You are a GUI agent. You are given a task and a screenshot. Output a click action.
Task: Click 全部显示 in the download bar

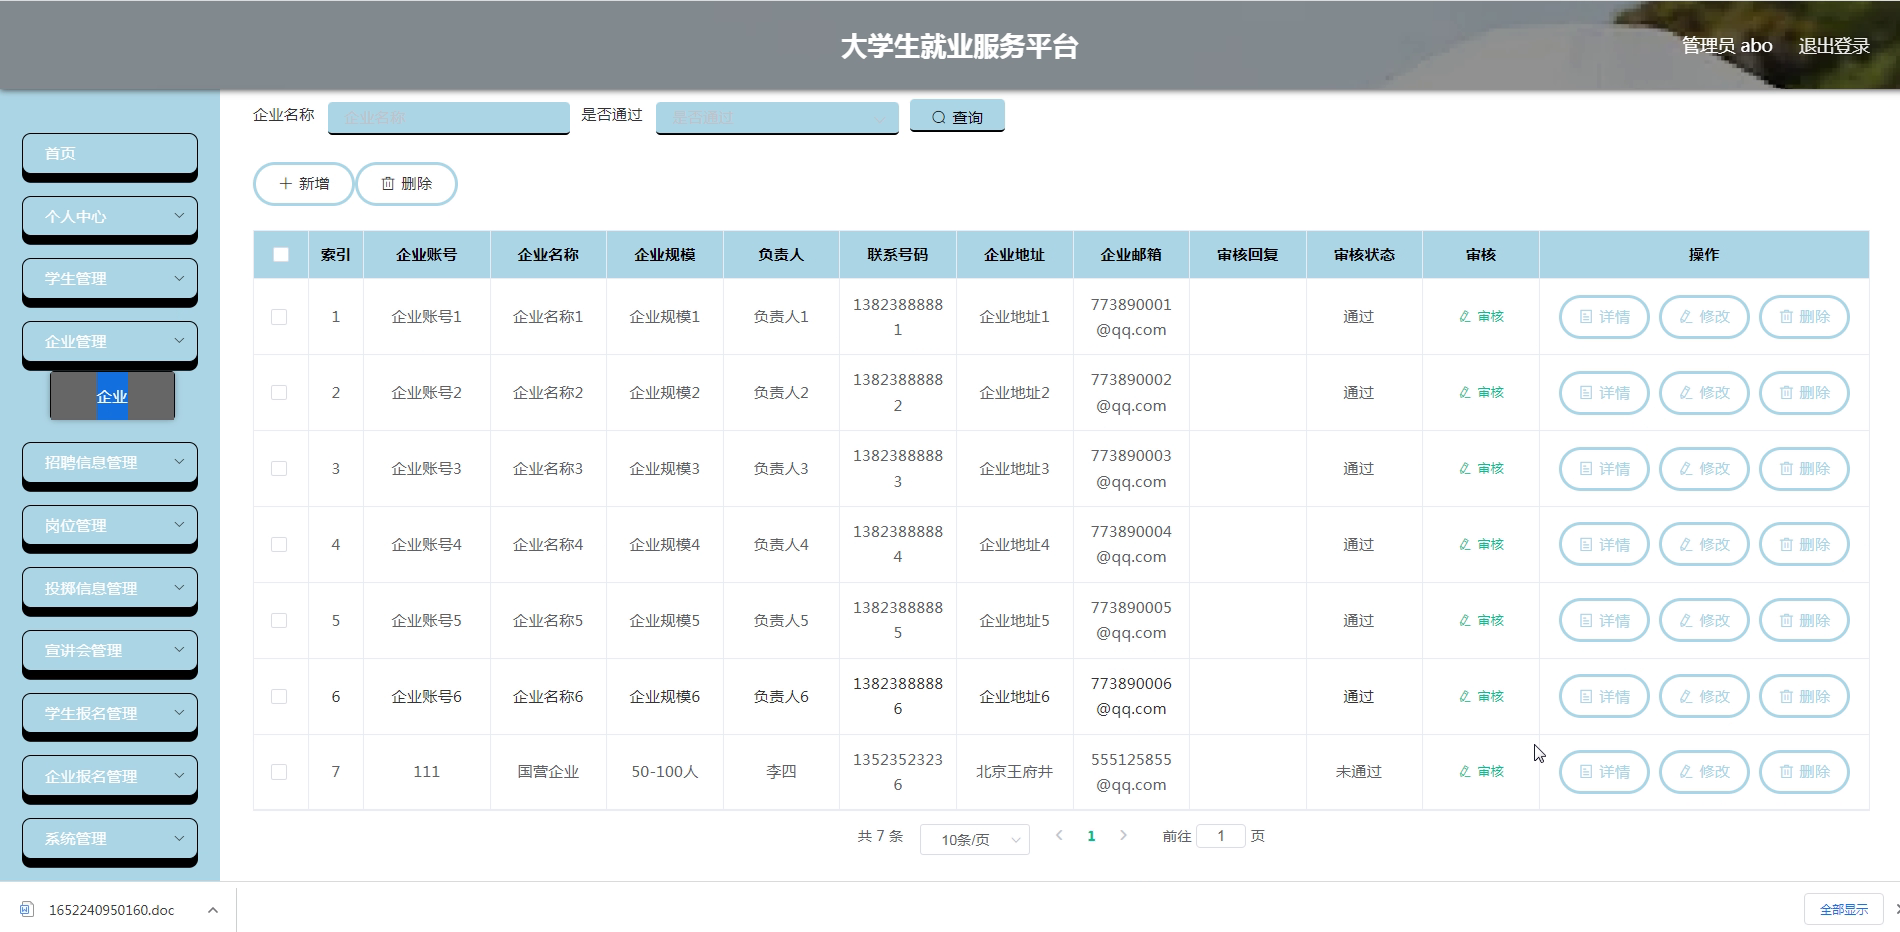click(x=1844, y=909)
